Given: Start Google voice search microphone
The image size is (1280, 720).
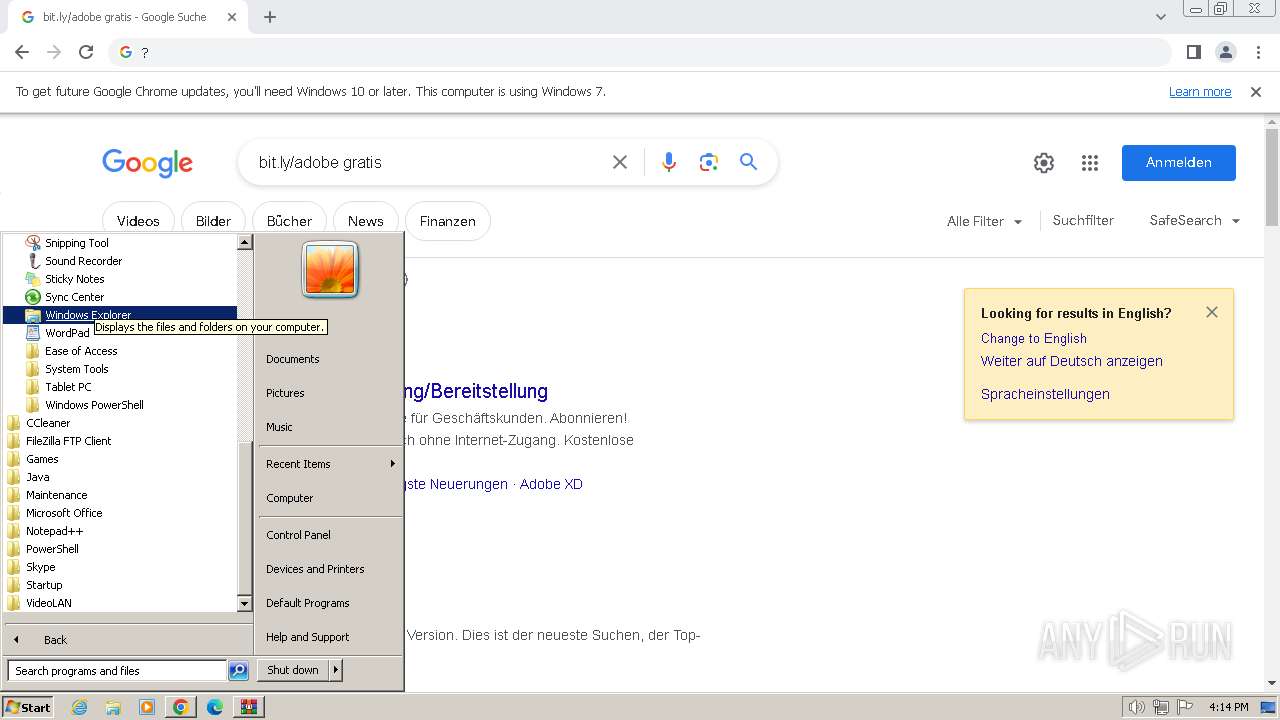Looking at the screenshot, I should pyautogui.click(x=669, y=162).
